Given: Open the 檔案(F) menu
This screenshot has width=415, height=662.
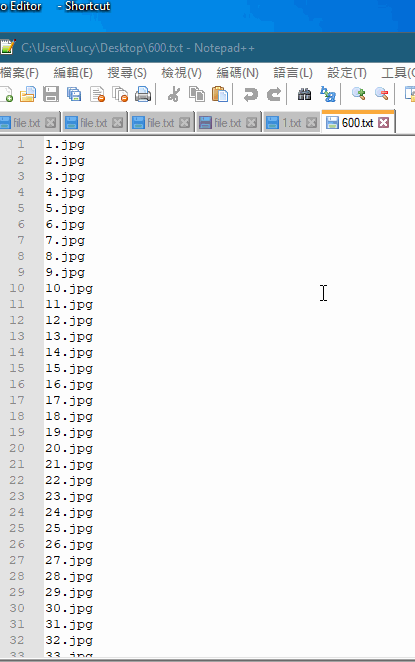Looking at the screenshot, I should [x=19, y=73].
